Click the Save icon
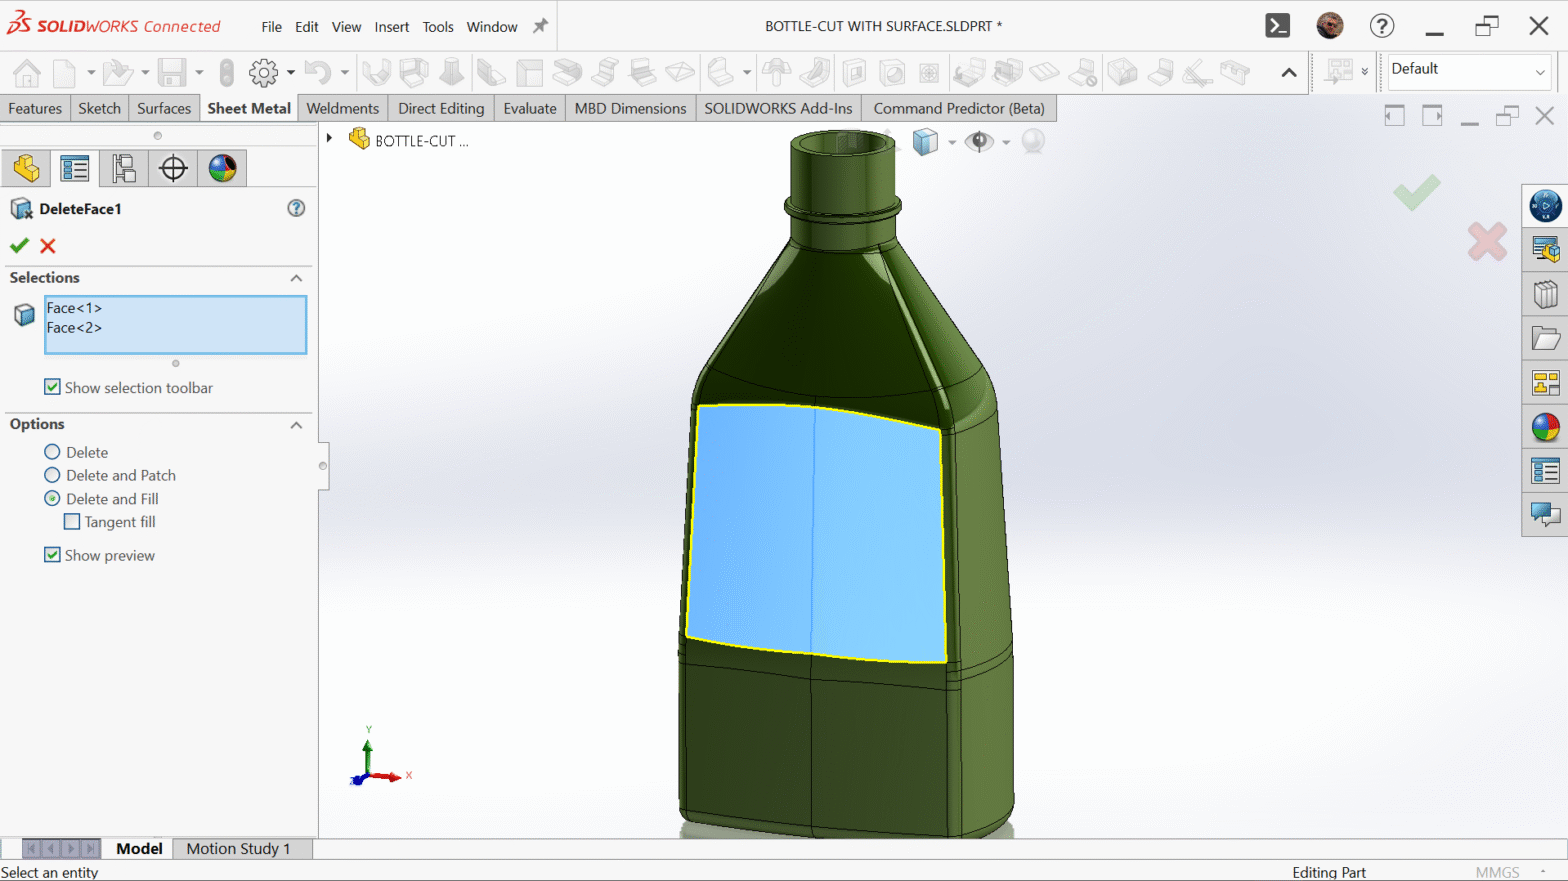Viewport: 1568px width, 881px height. [172, 72]
